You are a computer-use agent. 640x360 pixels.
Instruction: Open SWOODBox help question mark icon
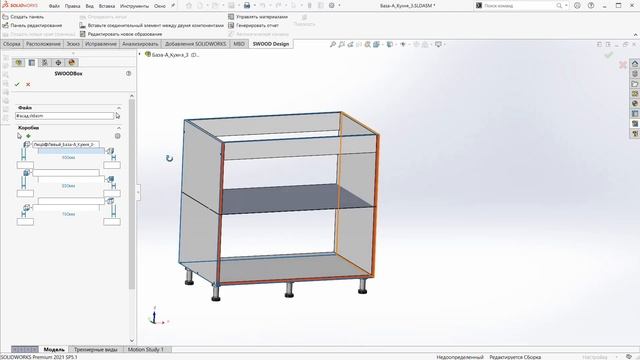click(x=129, y=73)
